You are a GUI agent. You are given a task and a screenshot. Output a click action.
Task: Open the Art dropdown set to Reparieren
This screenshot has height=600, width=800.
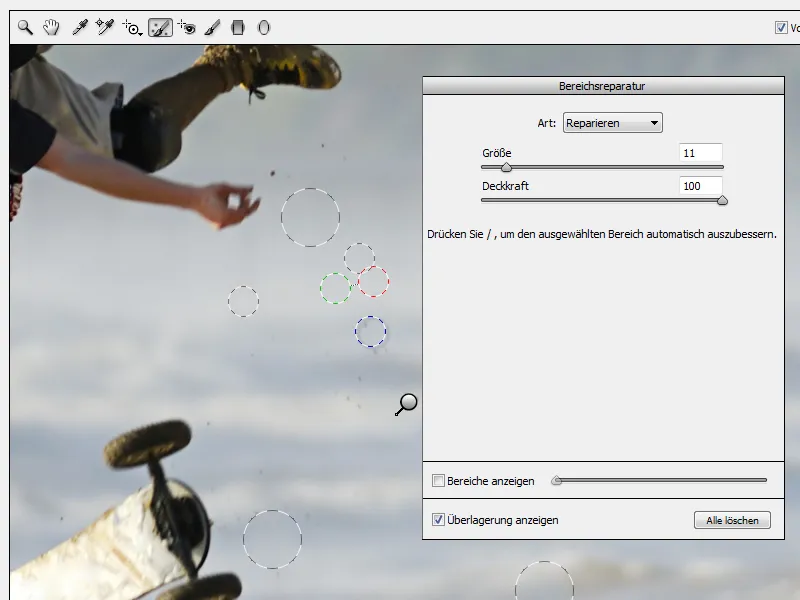click(612, 123)
